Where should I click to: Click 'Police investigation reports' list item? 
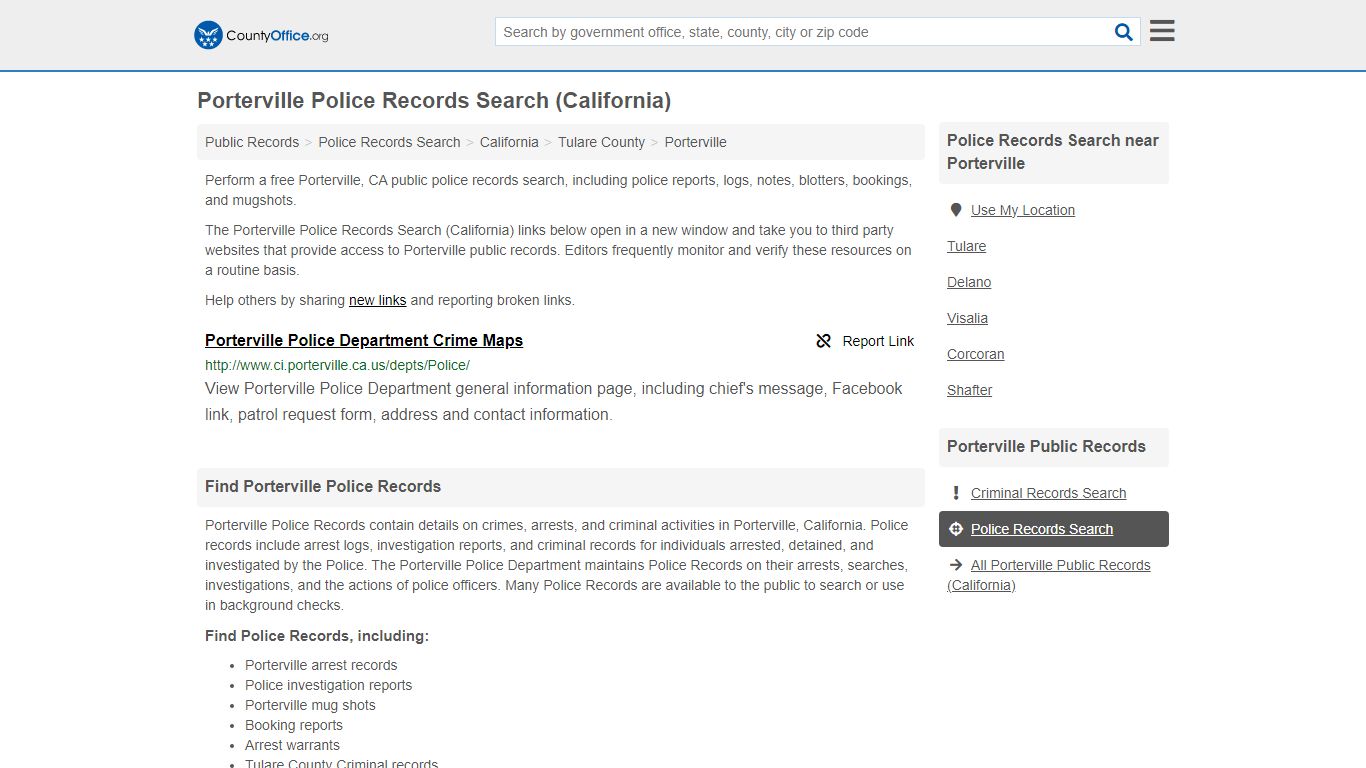328,685
